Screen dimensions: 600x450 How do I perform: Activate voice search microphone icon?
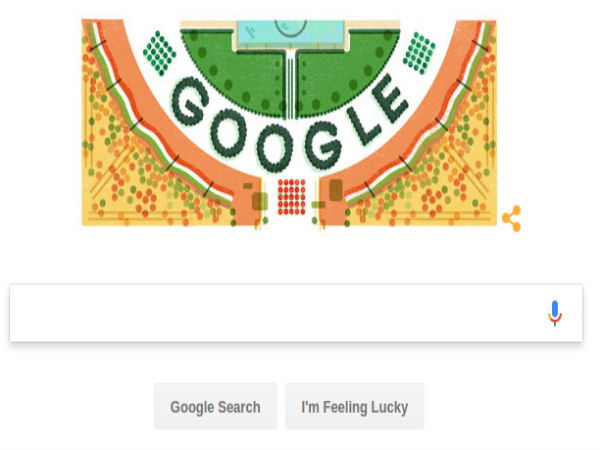pyautogui.click(x=554, y=313)
